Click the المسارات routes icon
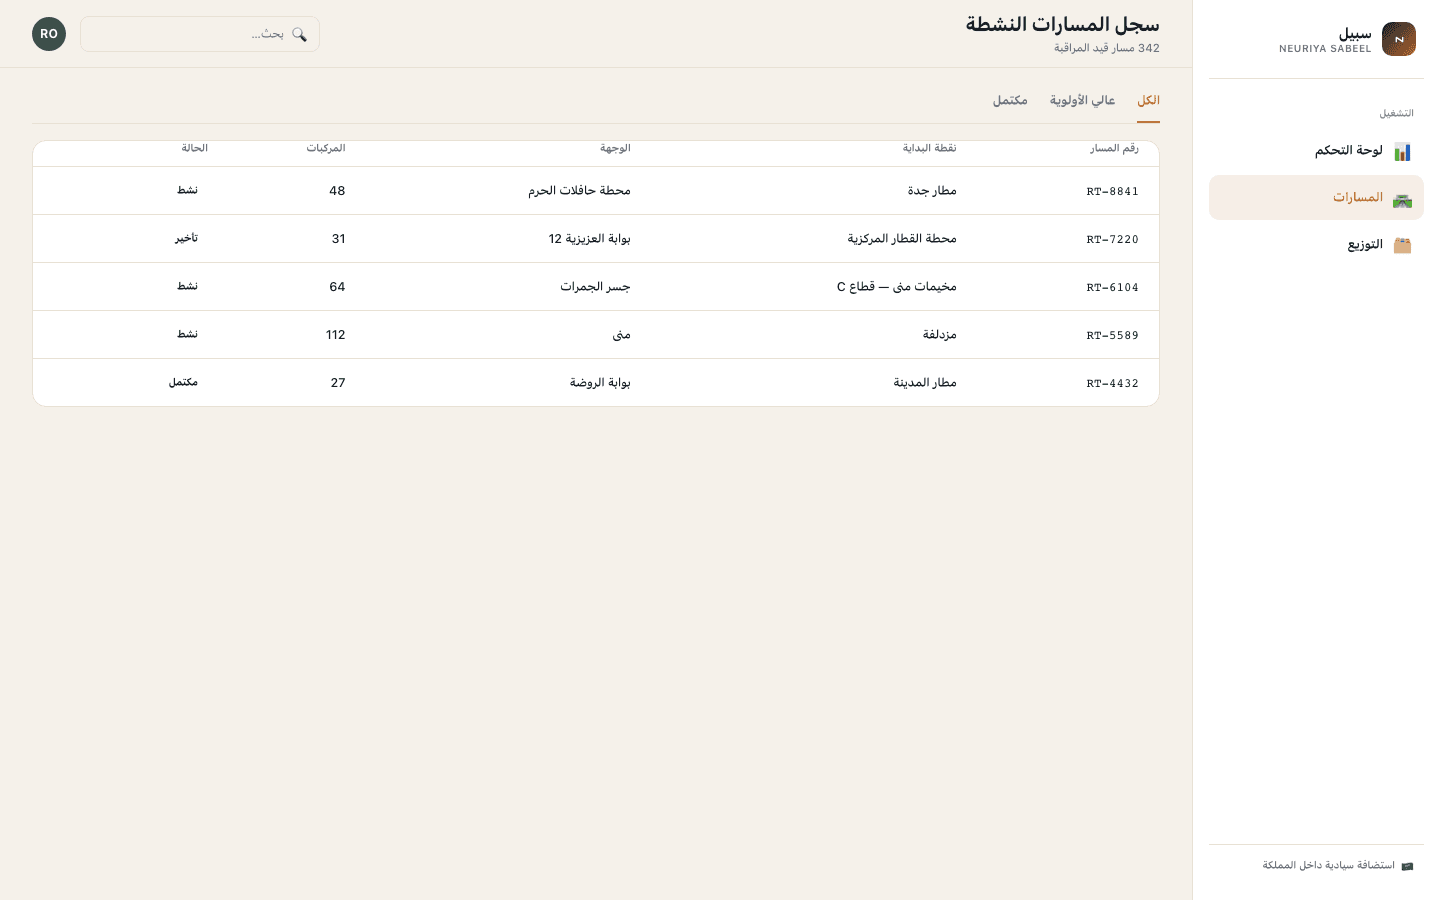This screenshot has height=900, width=1440. click(x=1402, y=199)
